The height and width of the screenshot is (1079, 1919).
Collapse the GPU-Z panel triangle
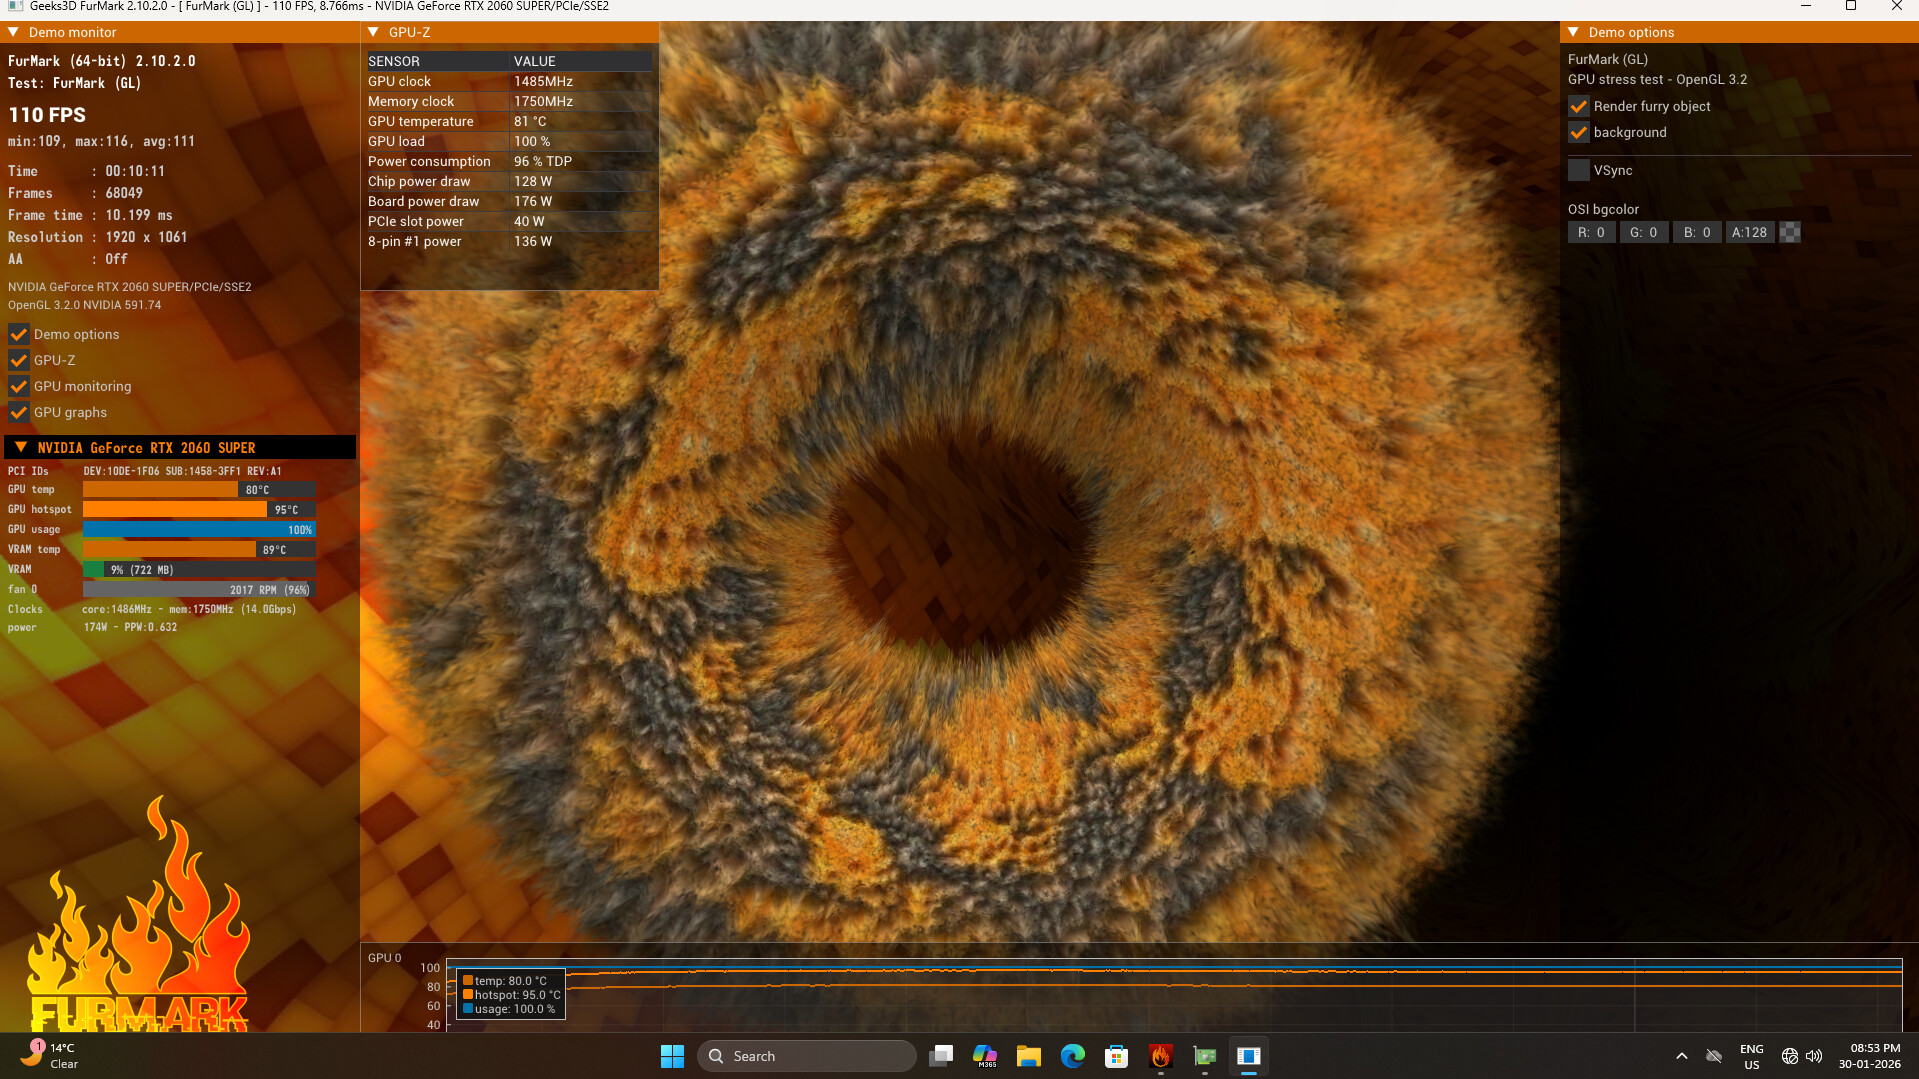[373, 32]
